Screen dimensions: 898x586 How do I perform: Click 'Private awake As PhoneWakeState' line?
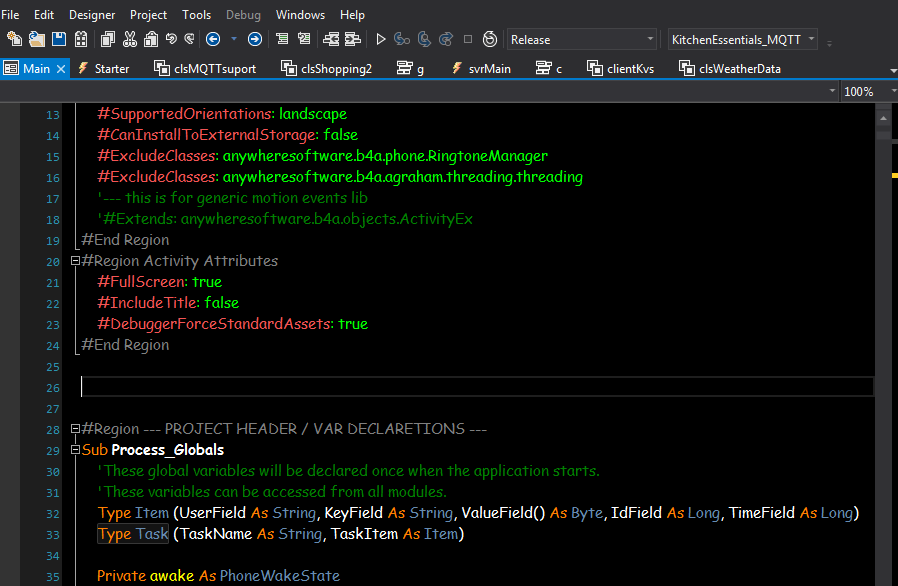click(218, 576)
